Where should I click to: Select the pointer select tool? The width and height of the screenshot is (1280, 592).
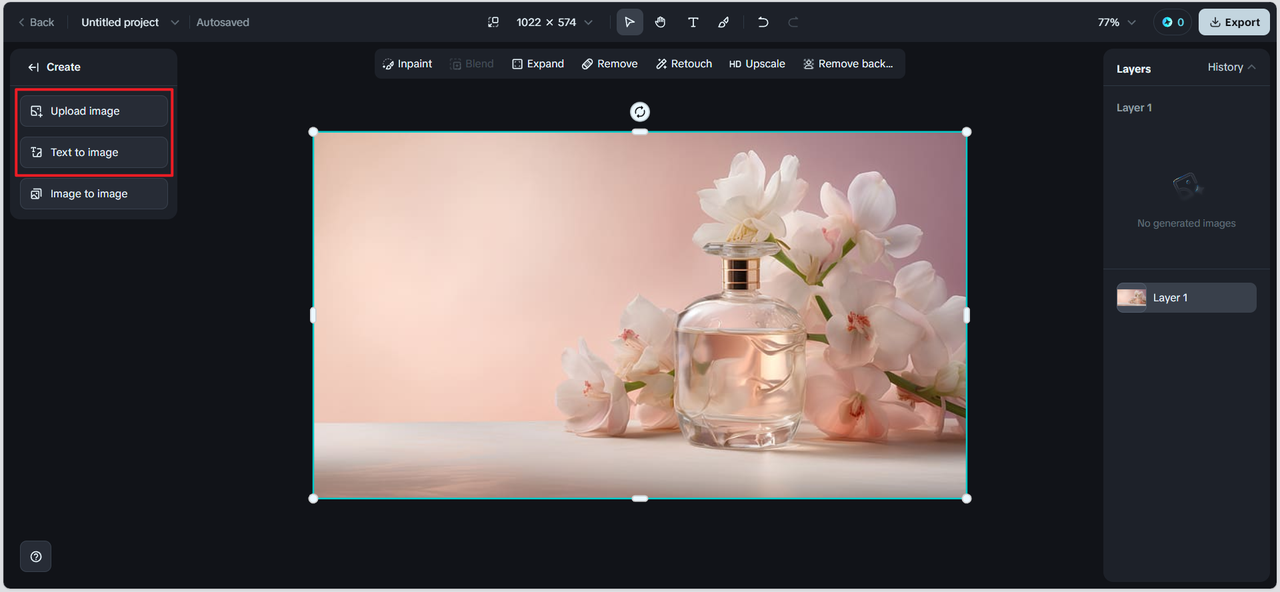[629, 22]
